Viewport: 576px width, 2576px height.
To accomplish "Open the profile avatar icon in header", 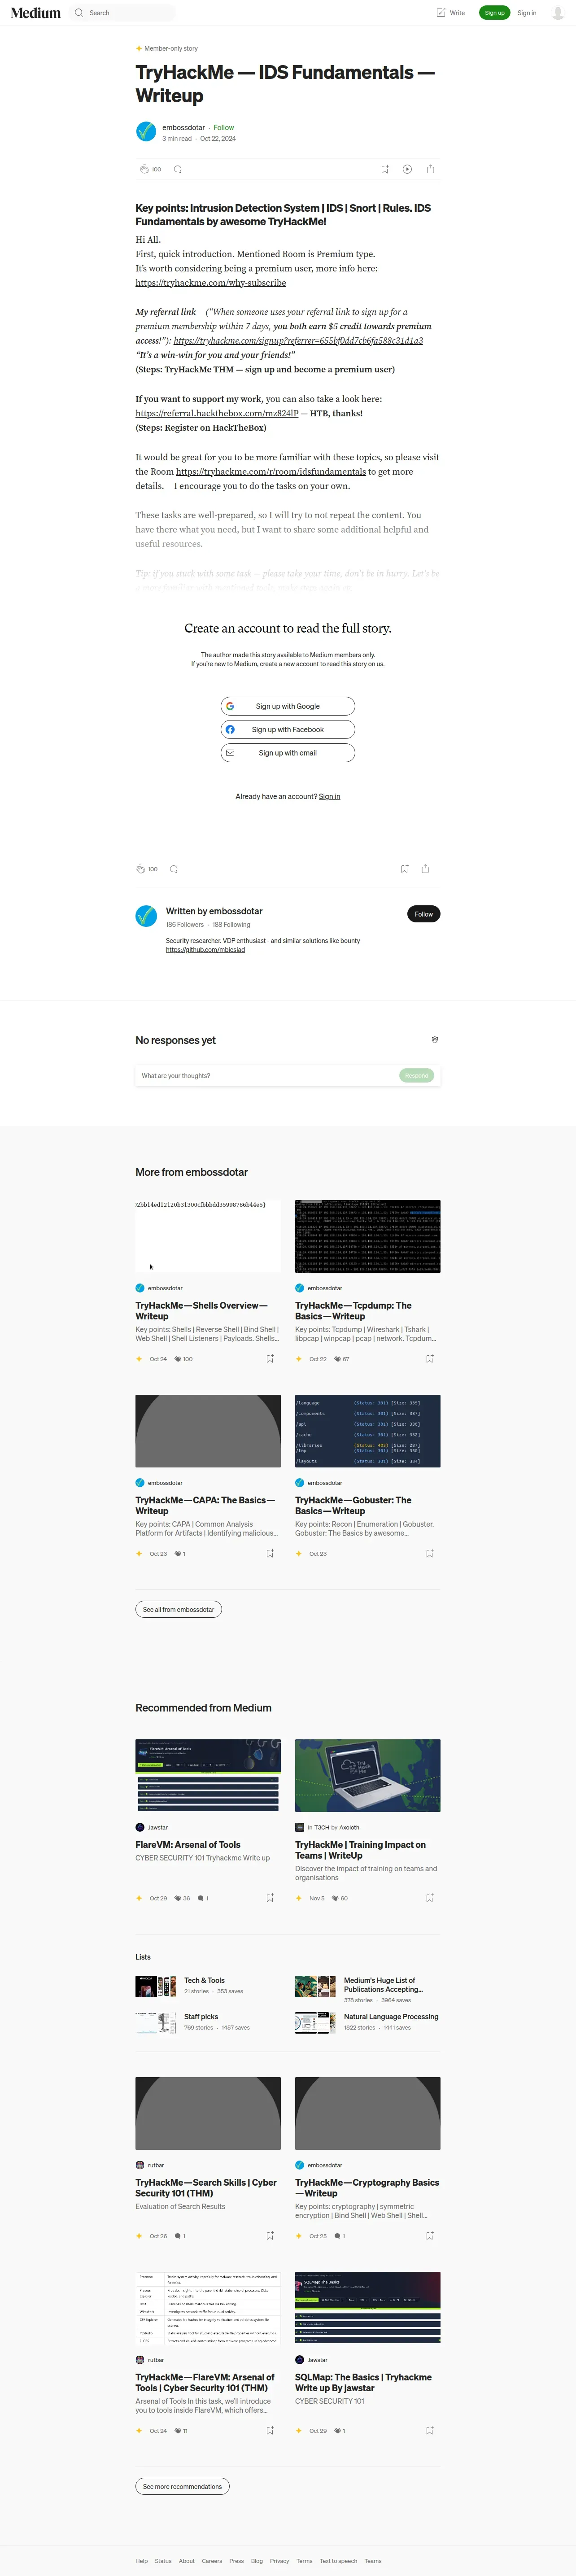I will tap(558, 13).
